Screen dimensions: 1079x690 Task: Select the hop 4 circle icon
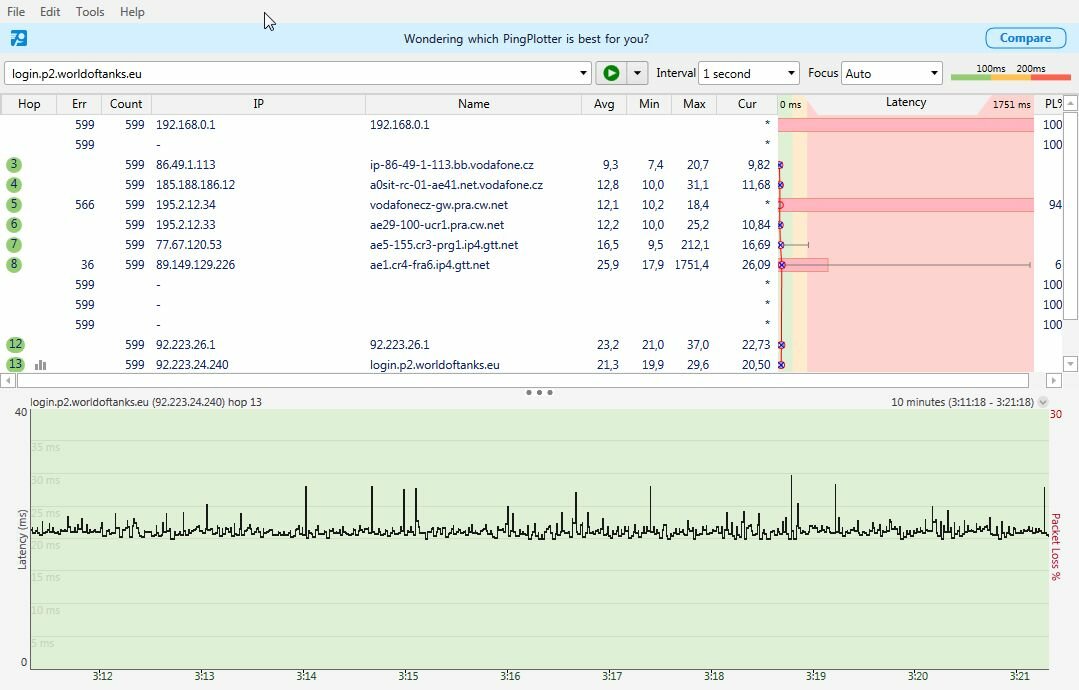[x=14, y=184]
